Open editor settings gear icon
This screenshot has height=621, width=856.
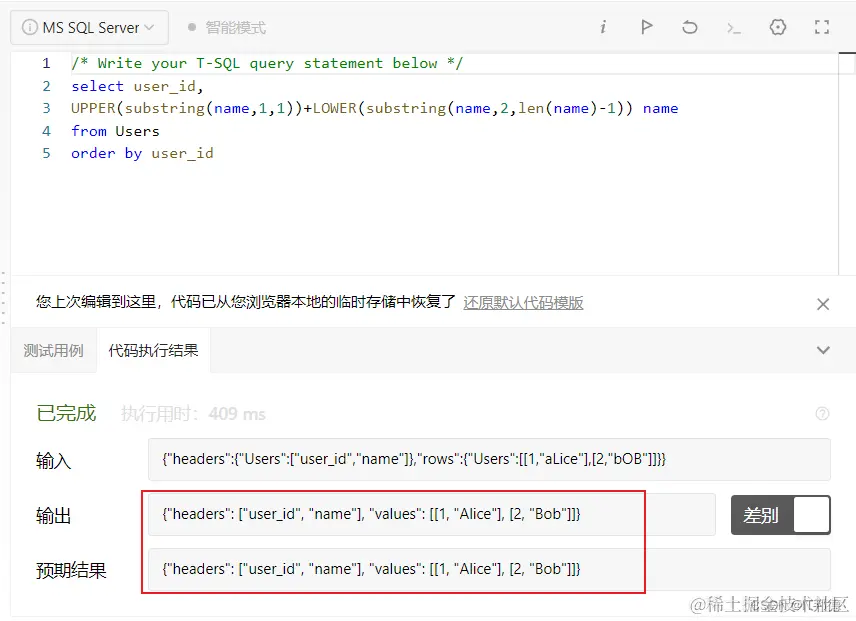(777, 27)
